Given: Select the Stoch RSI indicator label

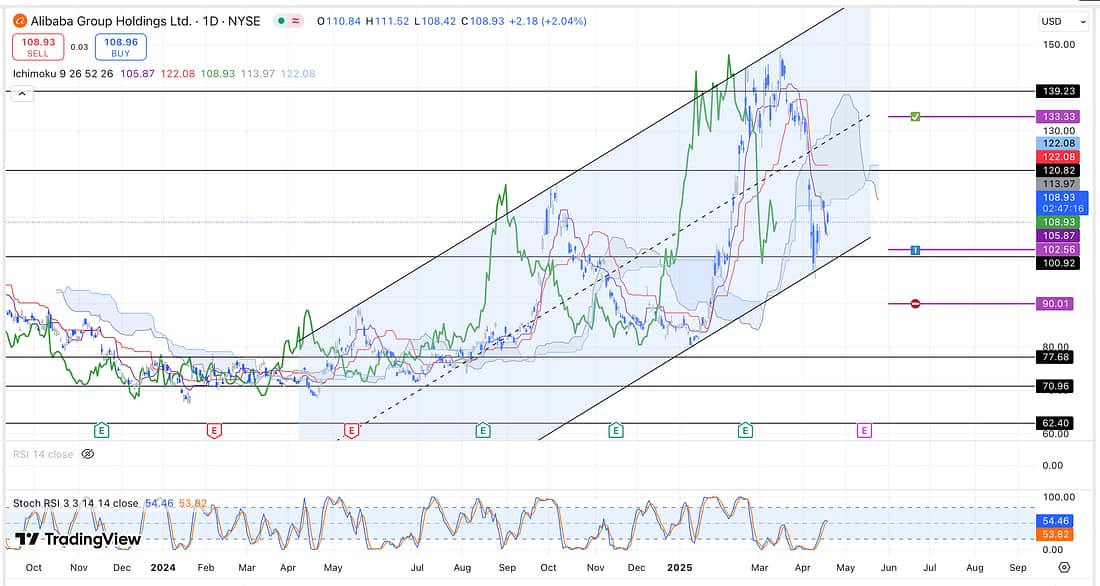Looking at the screenshot, I should 75,503.
